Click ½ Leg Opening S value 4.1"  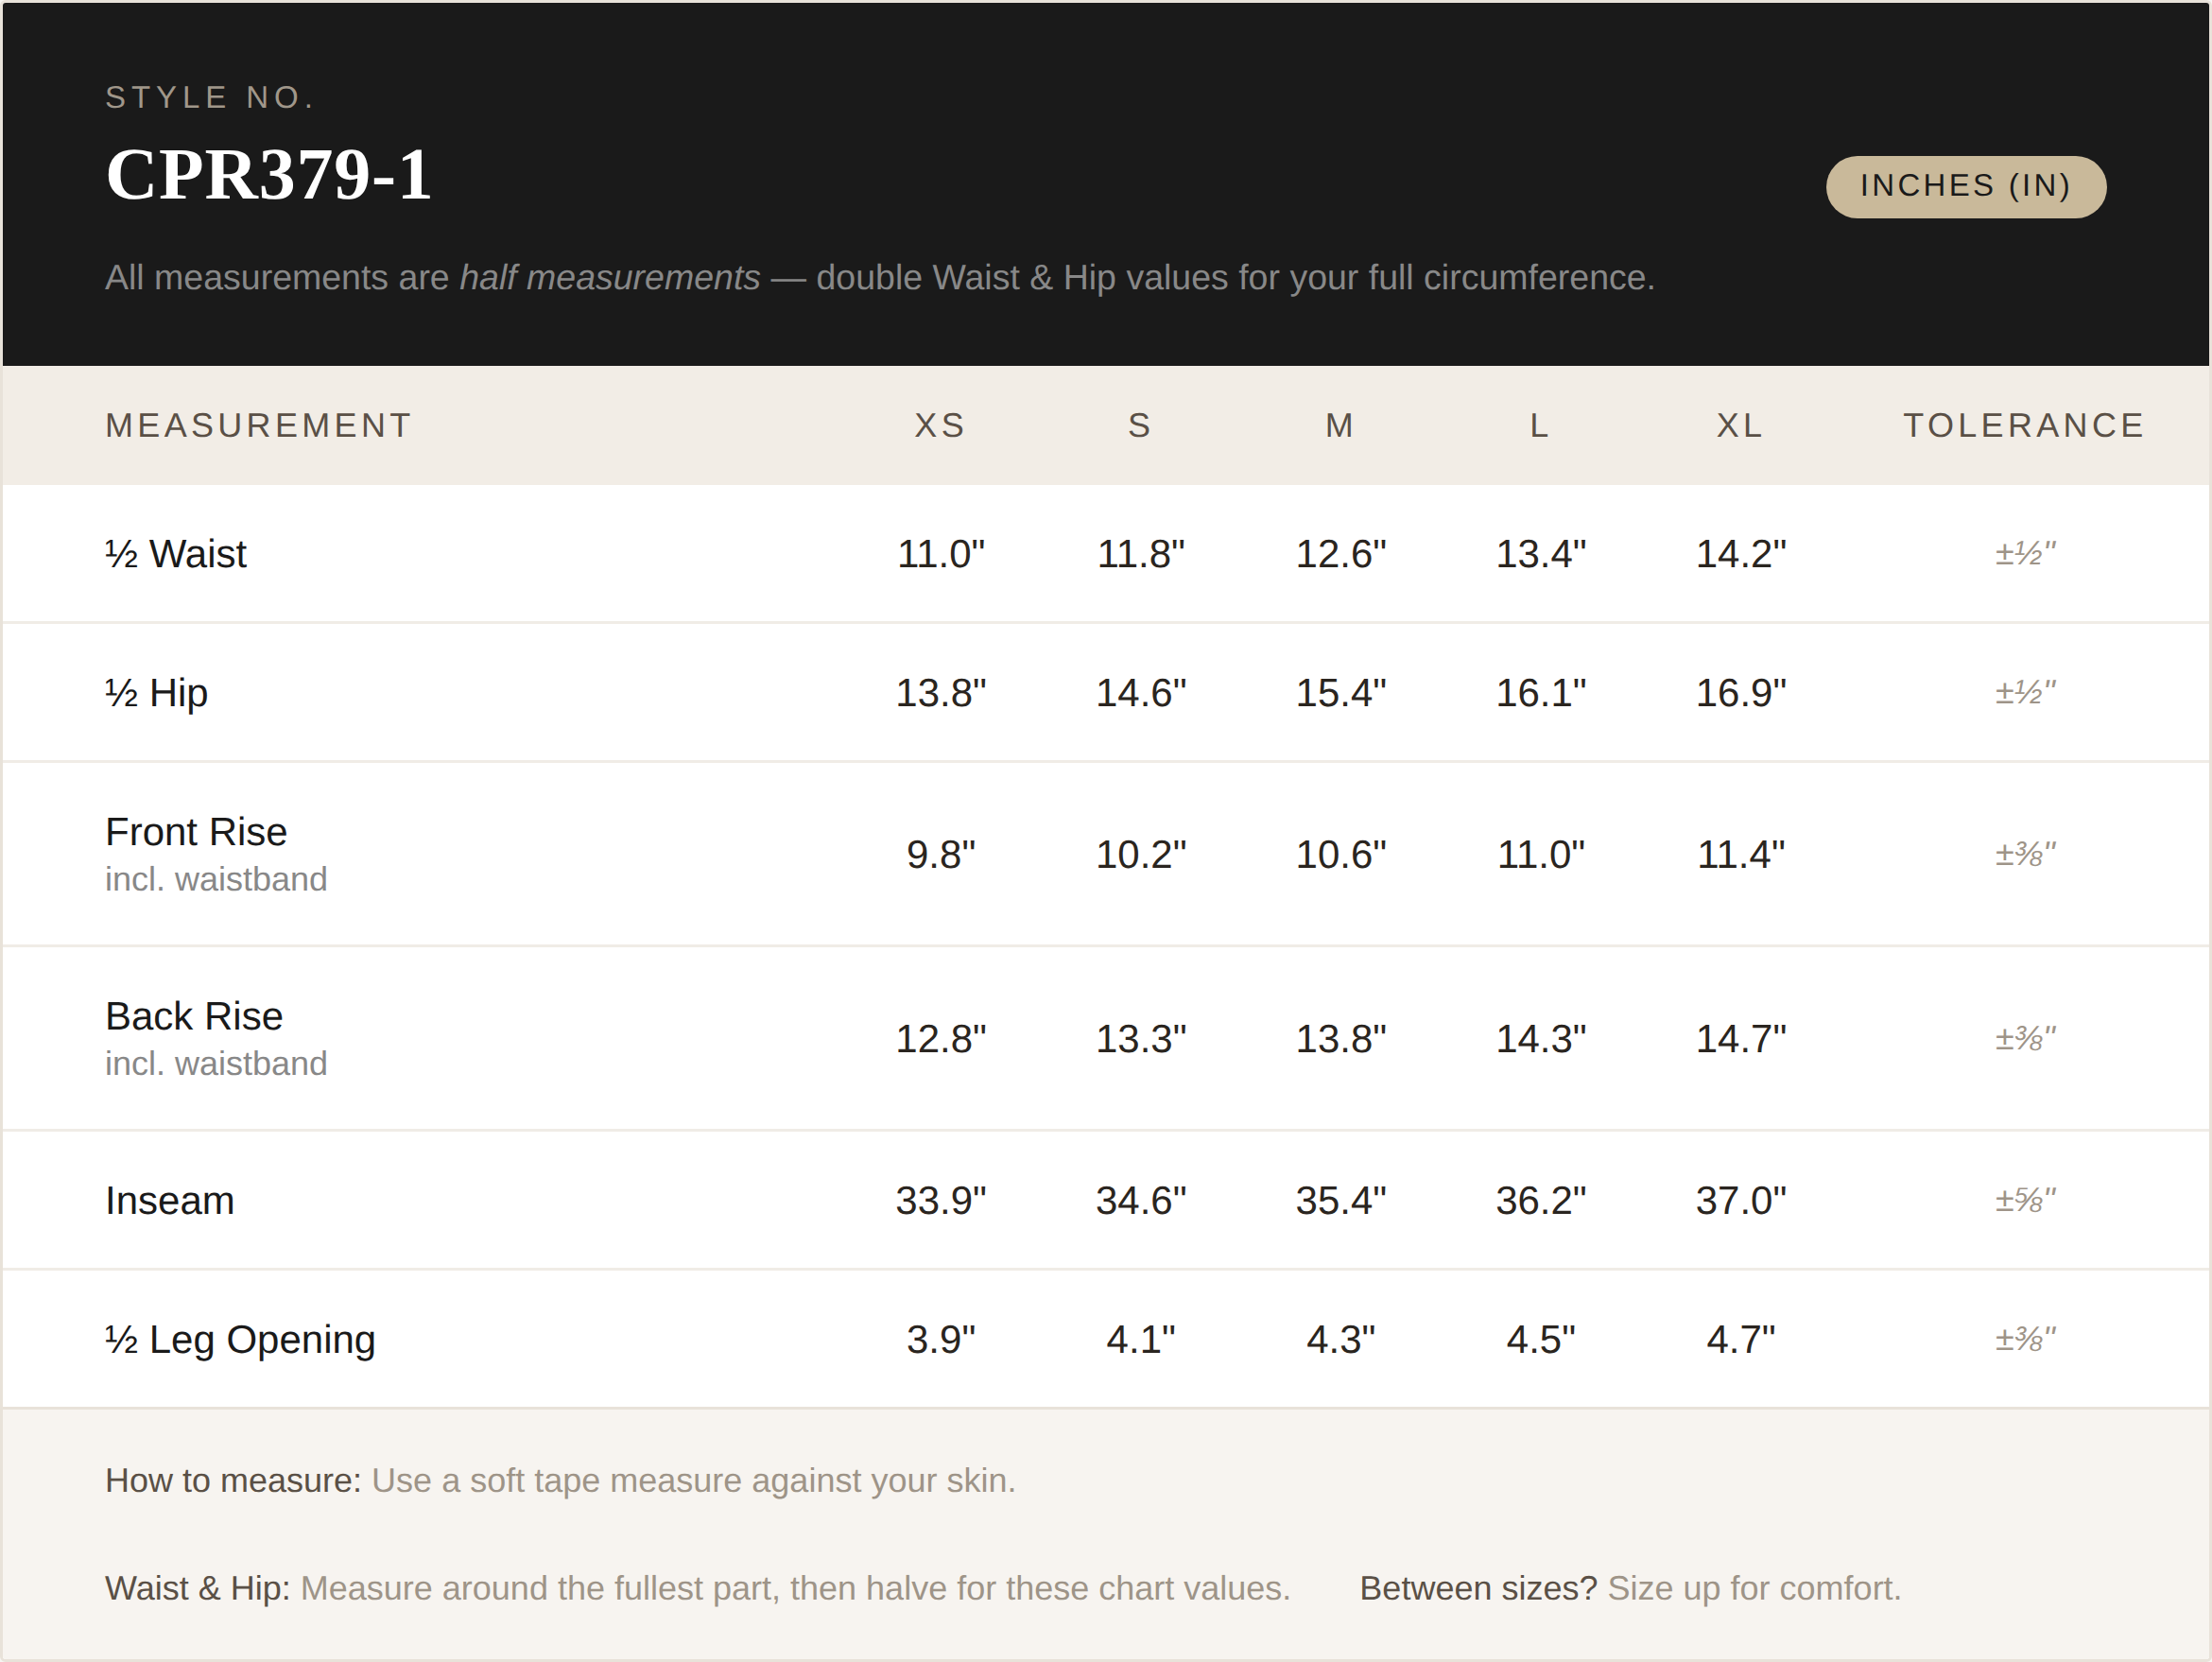(1140, 1339)
